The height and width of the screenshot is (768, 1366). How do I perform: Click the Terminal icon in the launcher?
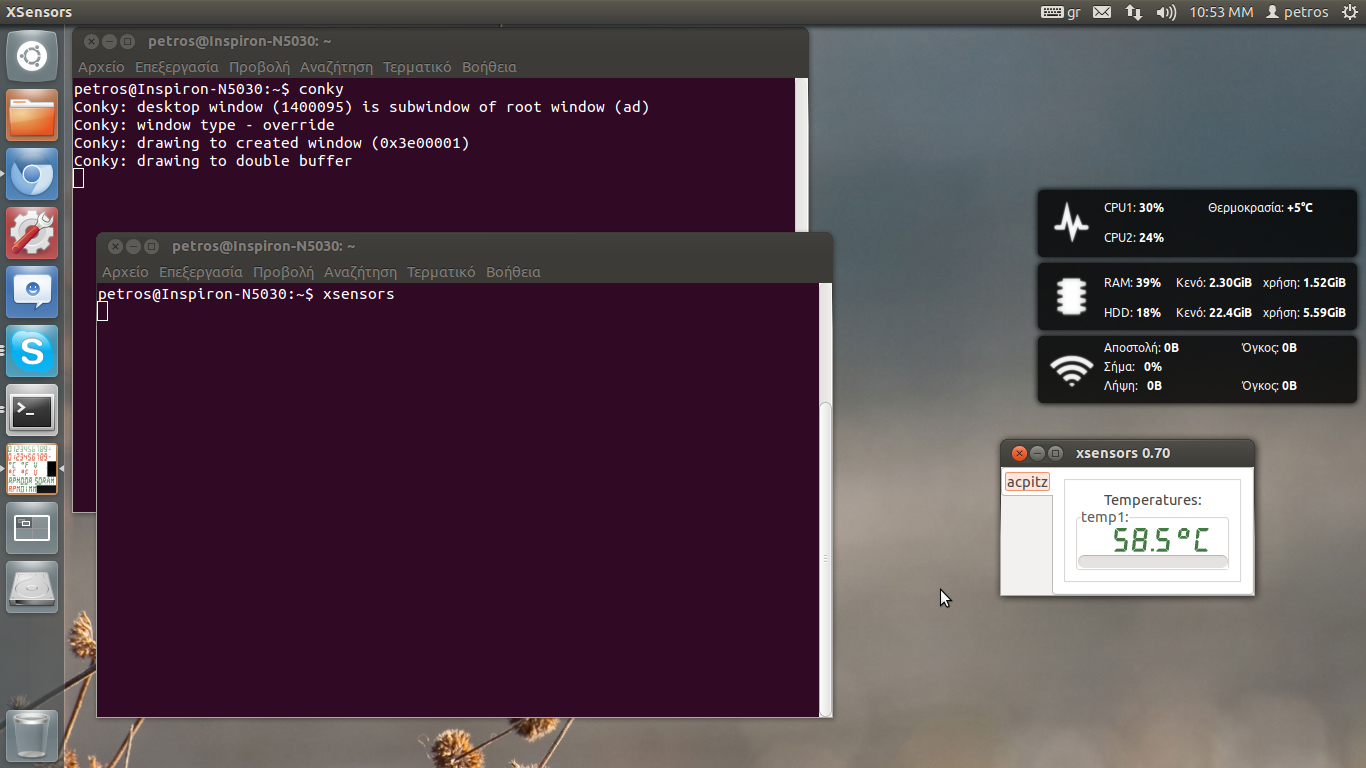(x=32, y=410)
